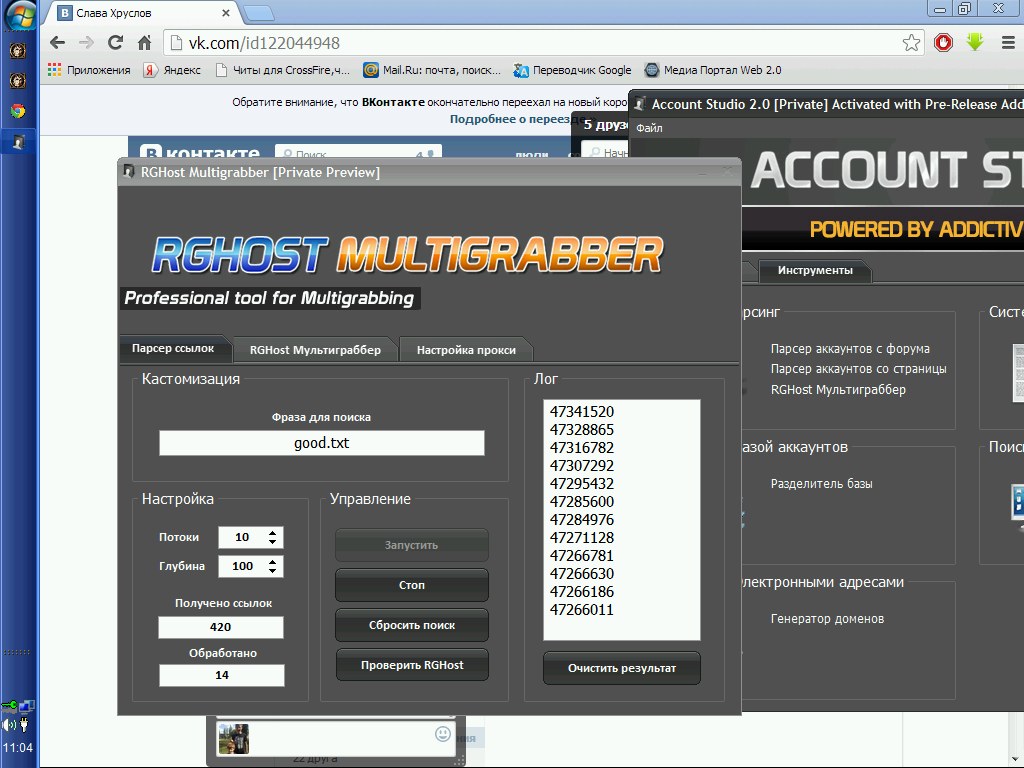Select log entry 47295432
Image resolution: width=1024 pixels, height=768 pixels.
[x=582, y=484]
